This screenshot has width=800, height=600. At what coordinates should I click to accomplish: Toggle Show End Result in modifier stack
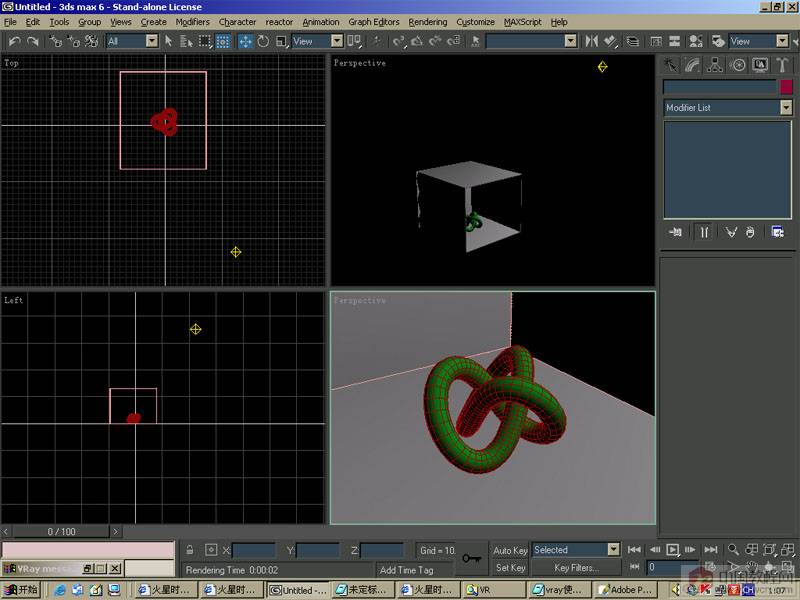click(704, 232)
